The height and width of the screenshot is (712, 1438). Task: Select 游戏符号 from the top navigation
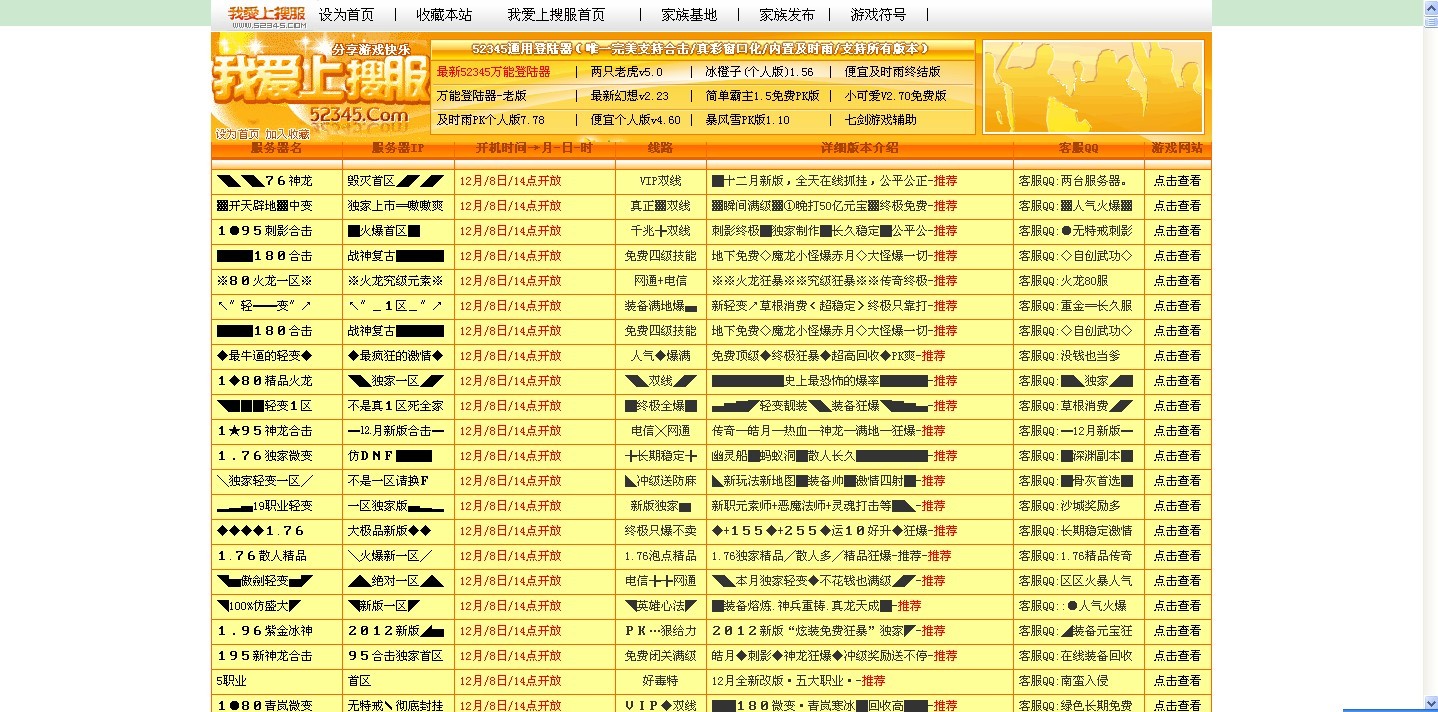point(877,14)
